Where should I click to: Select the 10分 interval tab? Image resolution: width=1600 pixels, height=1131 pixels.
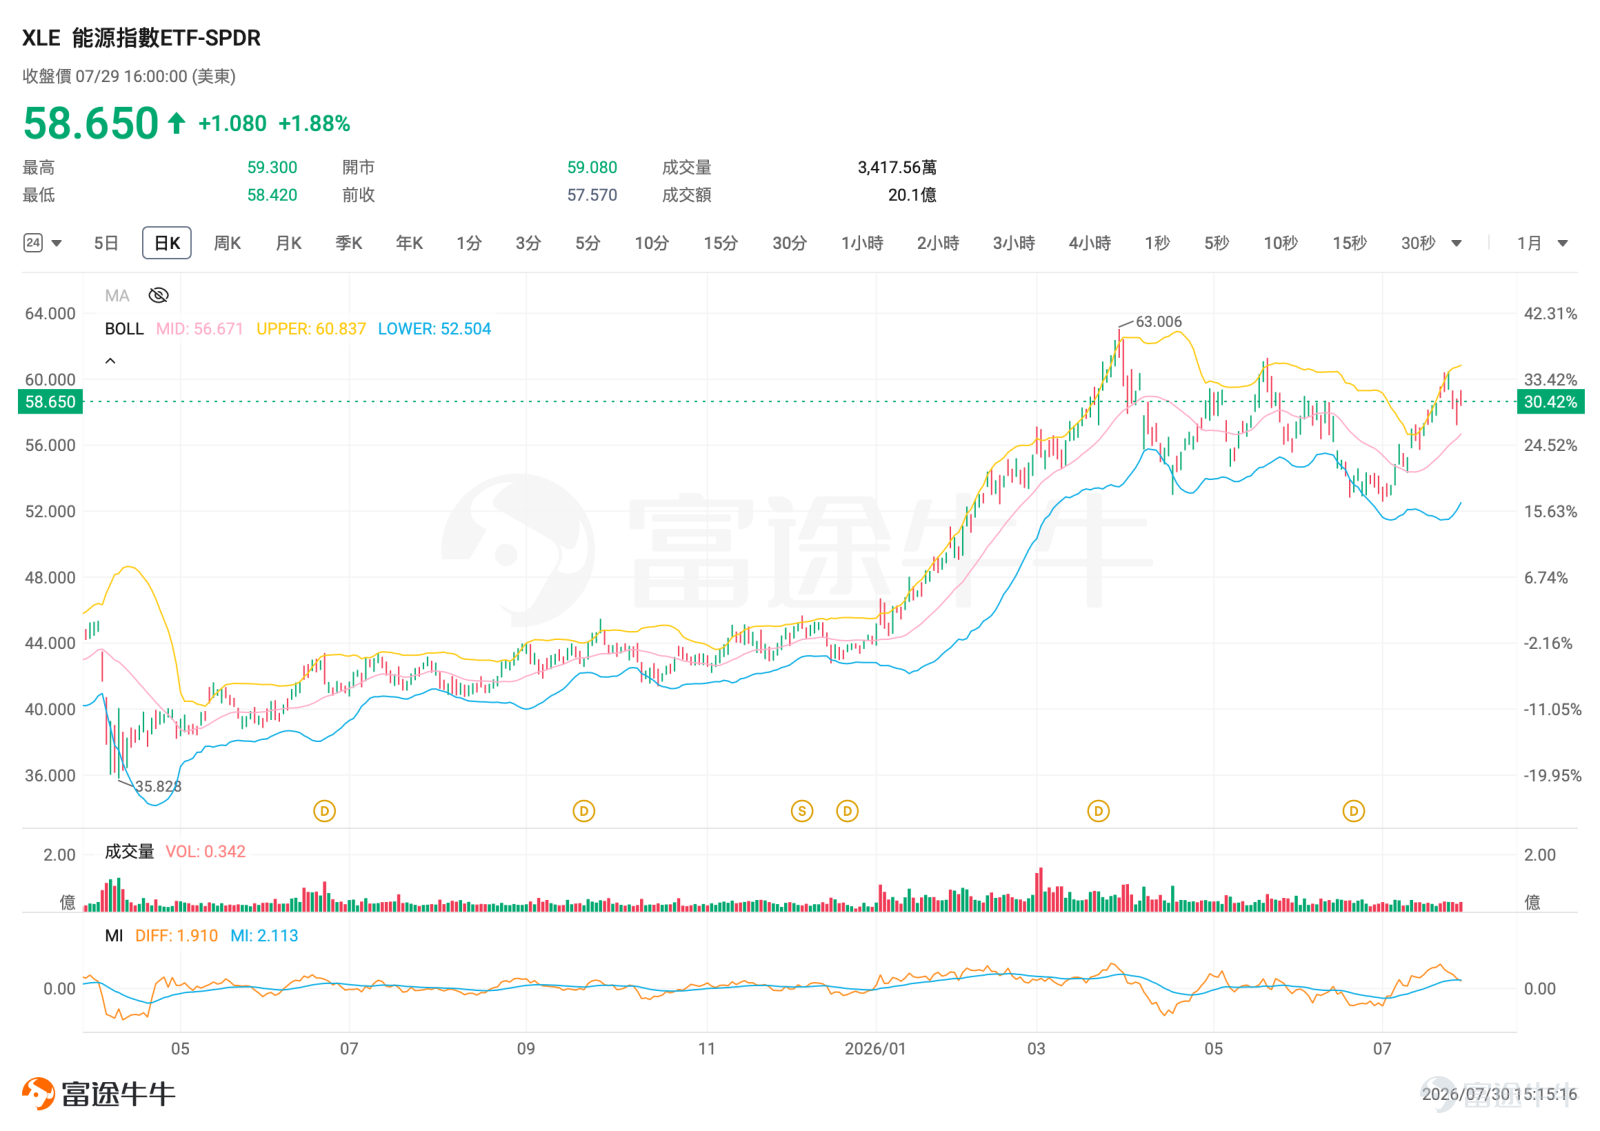652,243
